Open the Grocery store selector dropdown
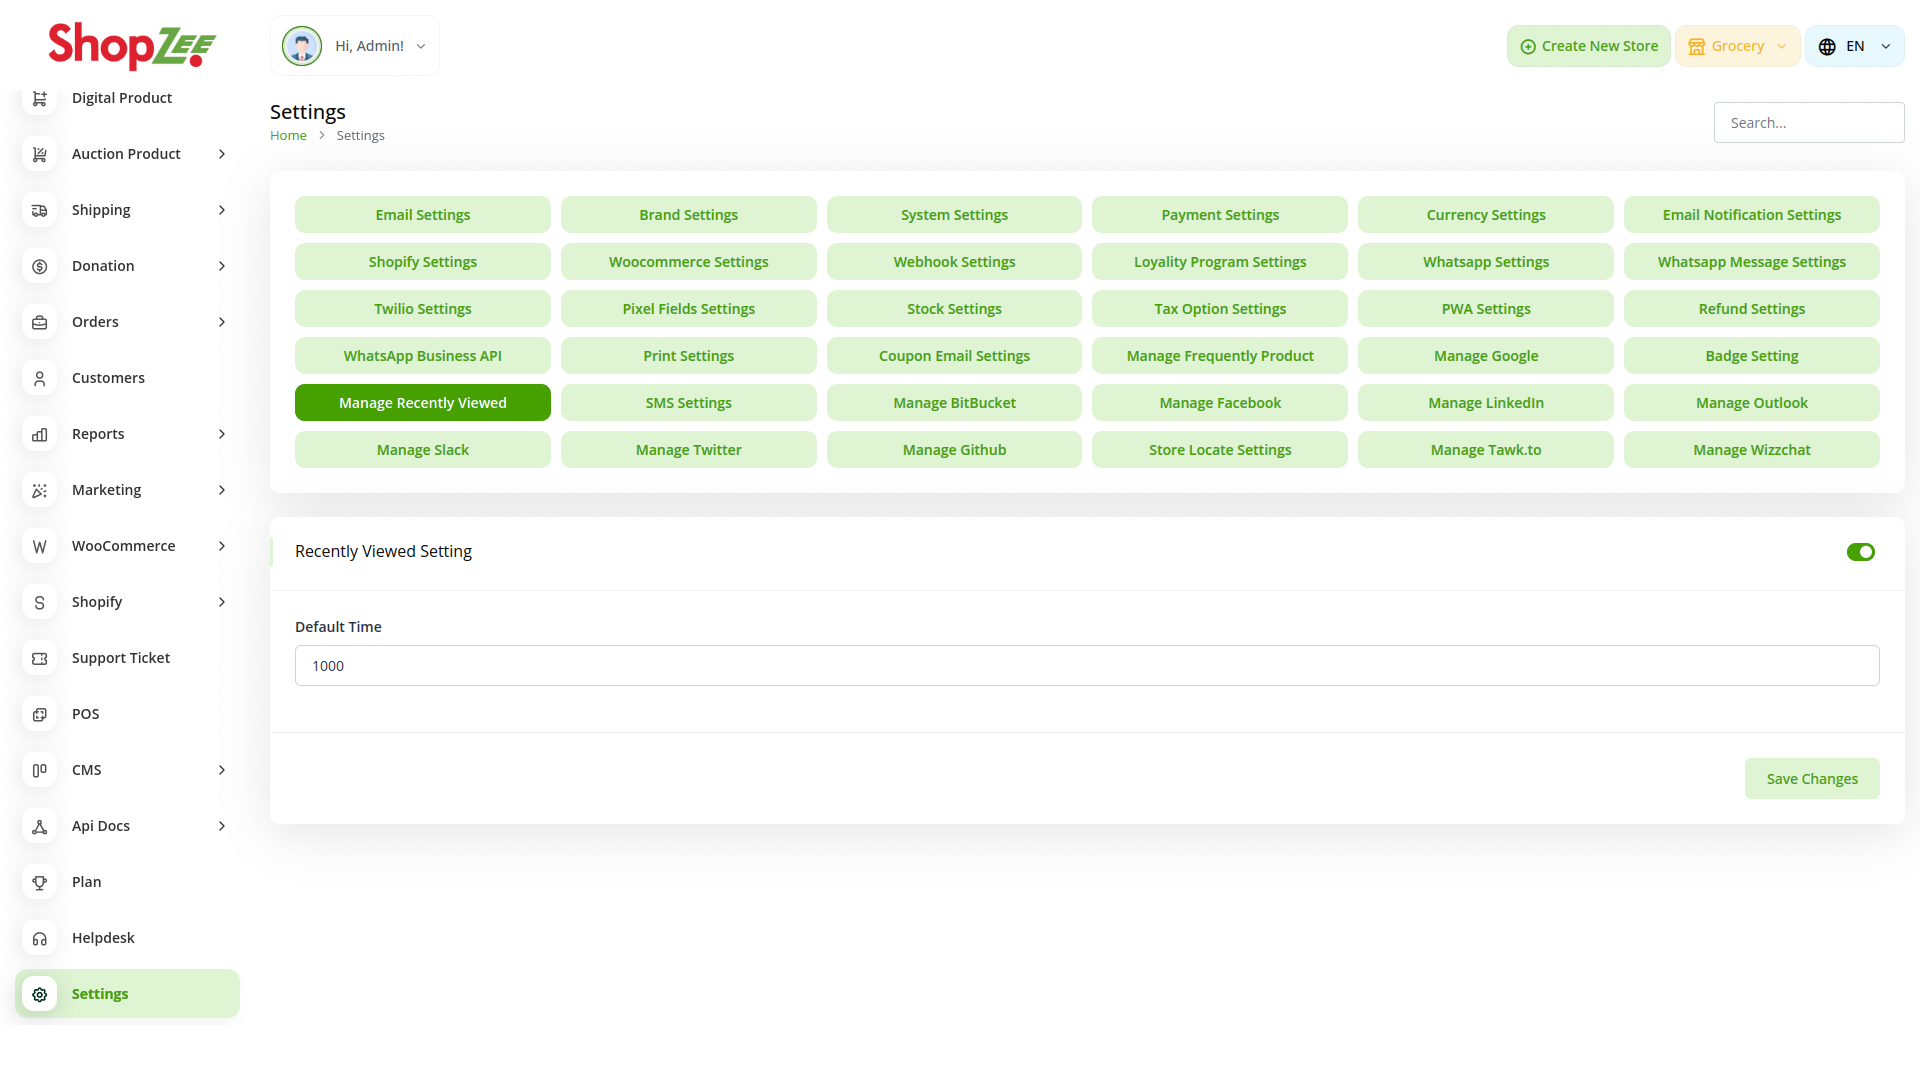 [x=1737, y=46]
